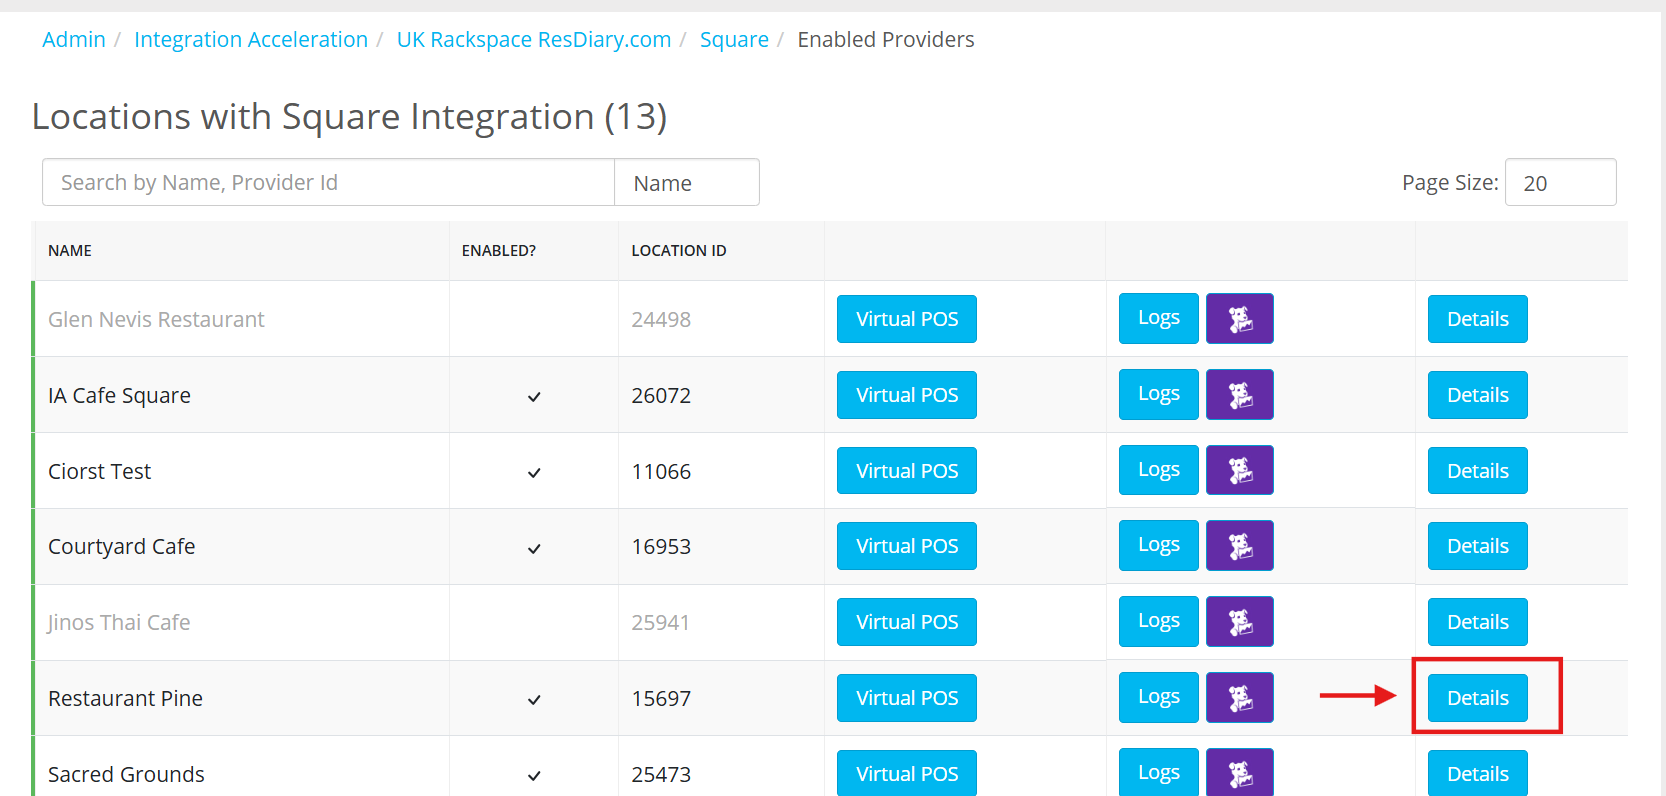Click the enabled checkmark for Sacred Grounds

[x=534, y=776]
